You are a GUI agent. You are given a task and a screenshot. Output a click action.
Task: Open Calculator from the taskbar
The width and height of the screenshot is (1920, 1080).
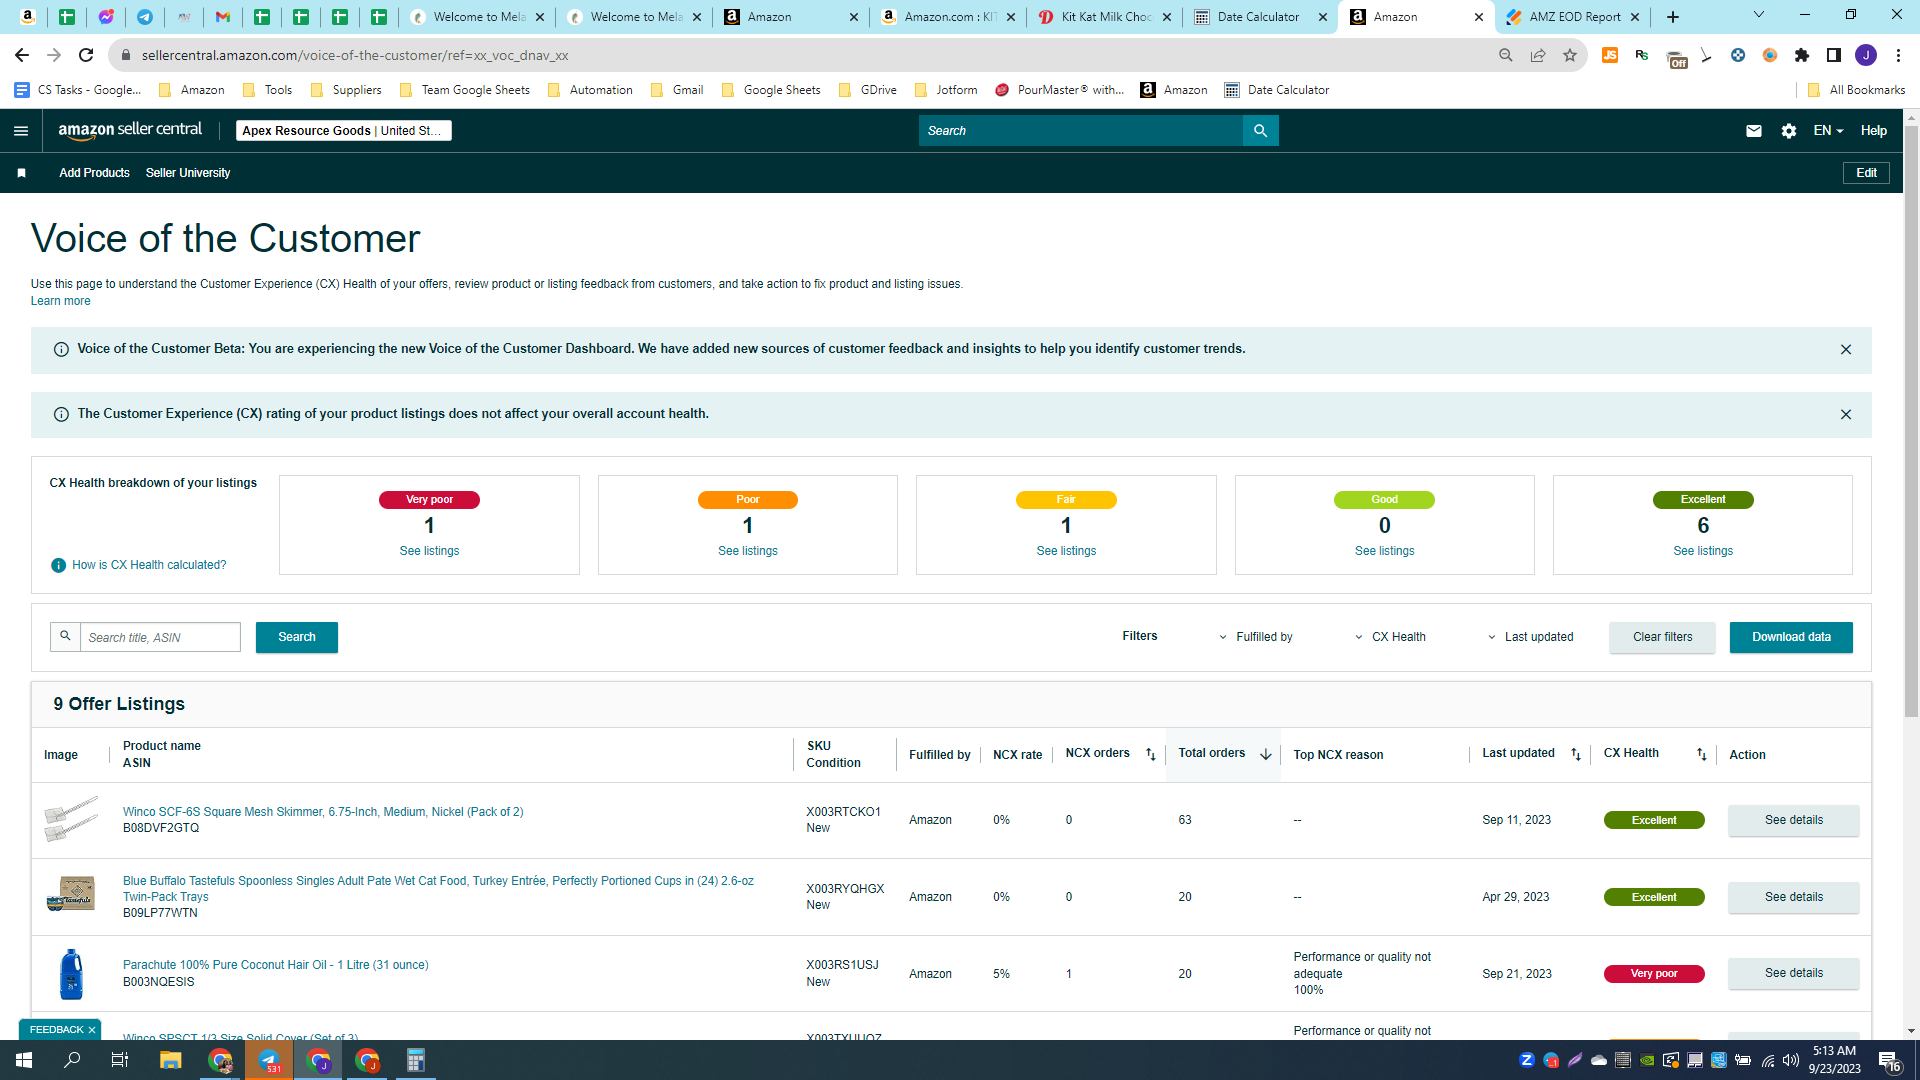[415, 1060]
